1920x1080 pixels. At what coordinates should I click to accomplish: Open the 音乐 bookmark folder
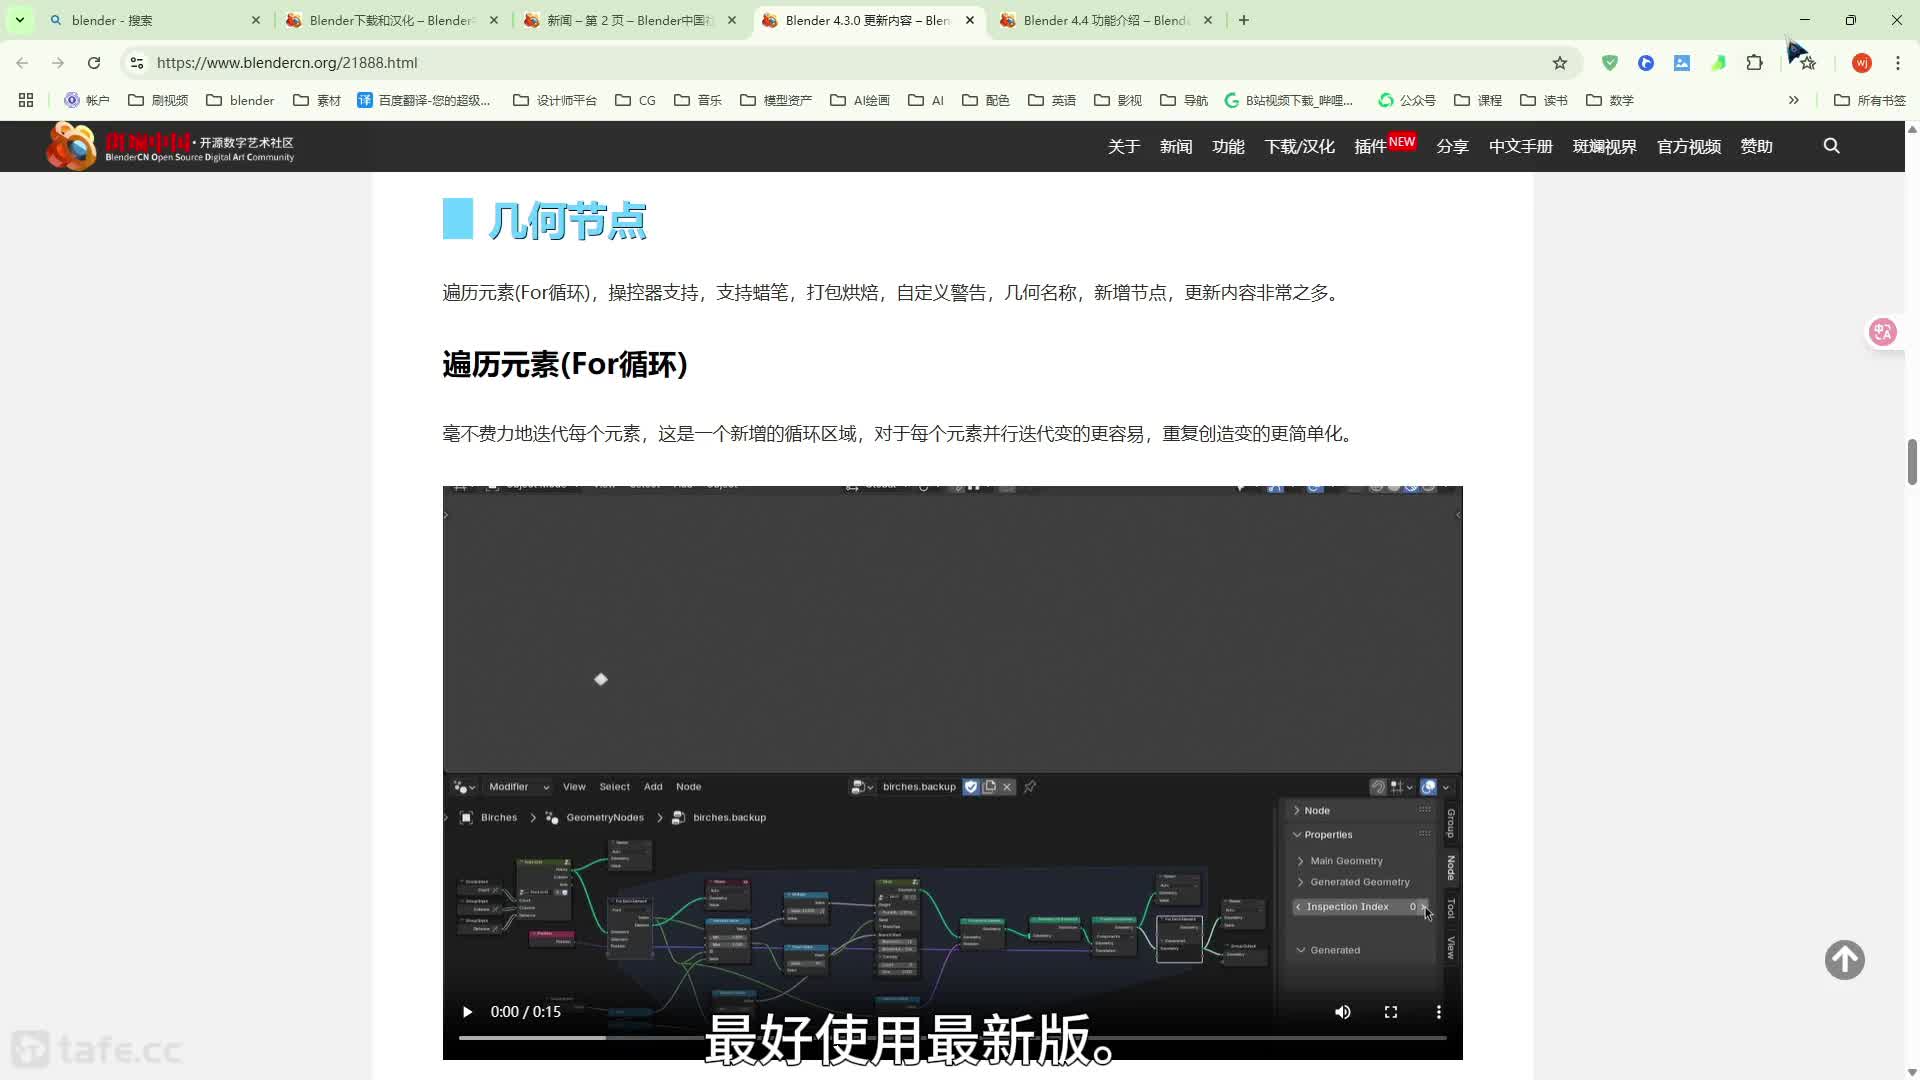698,100
